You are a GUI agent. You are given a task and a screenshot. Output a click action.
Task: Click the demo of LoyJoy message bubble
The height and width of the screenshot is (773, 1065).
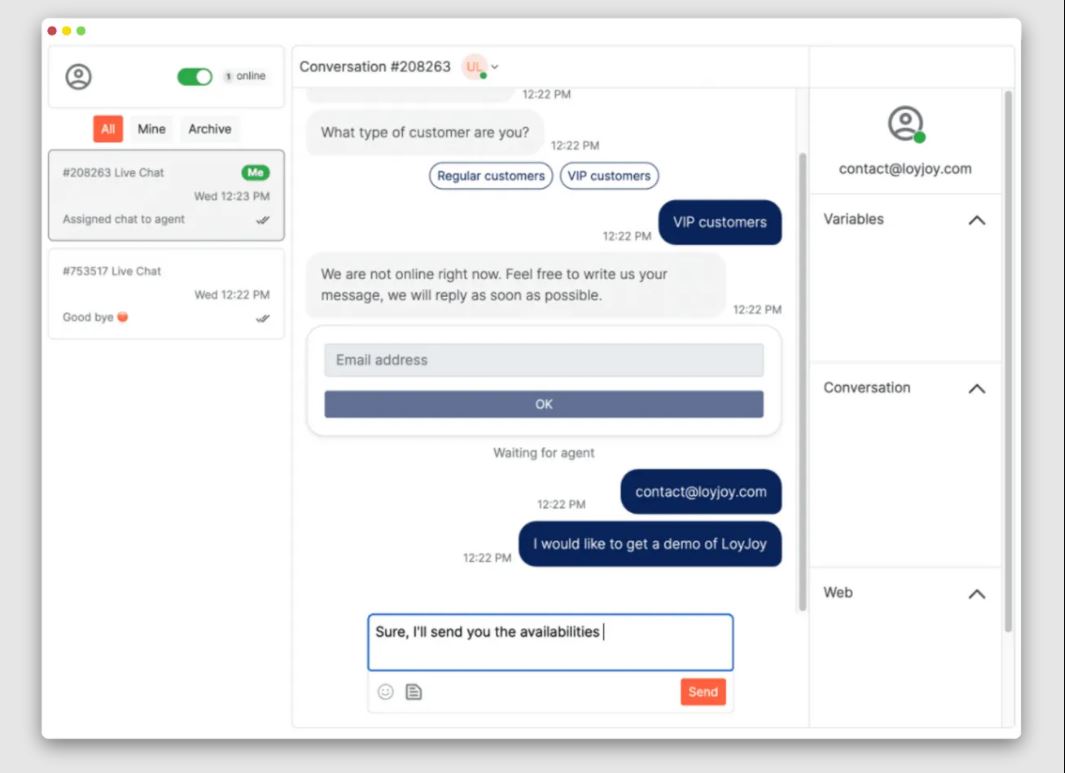[x=650, y=544]
